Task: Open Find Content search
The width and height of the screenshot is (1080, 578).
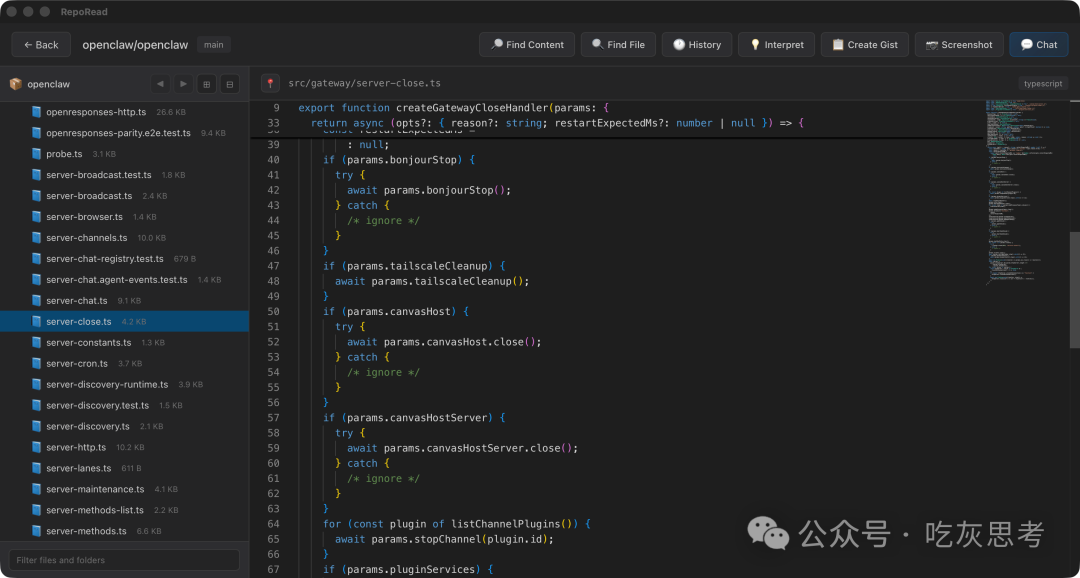Action: click(527, 45)
